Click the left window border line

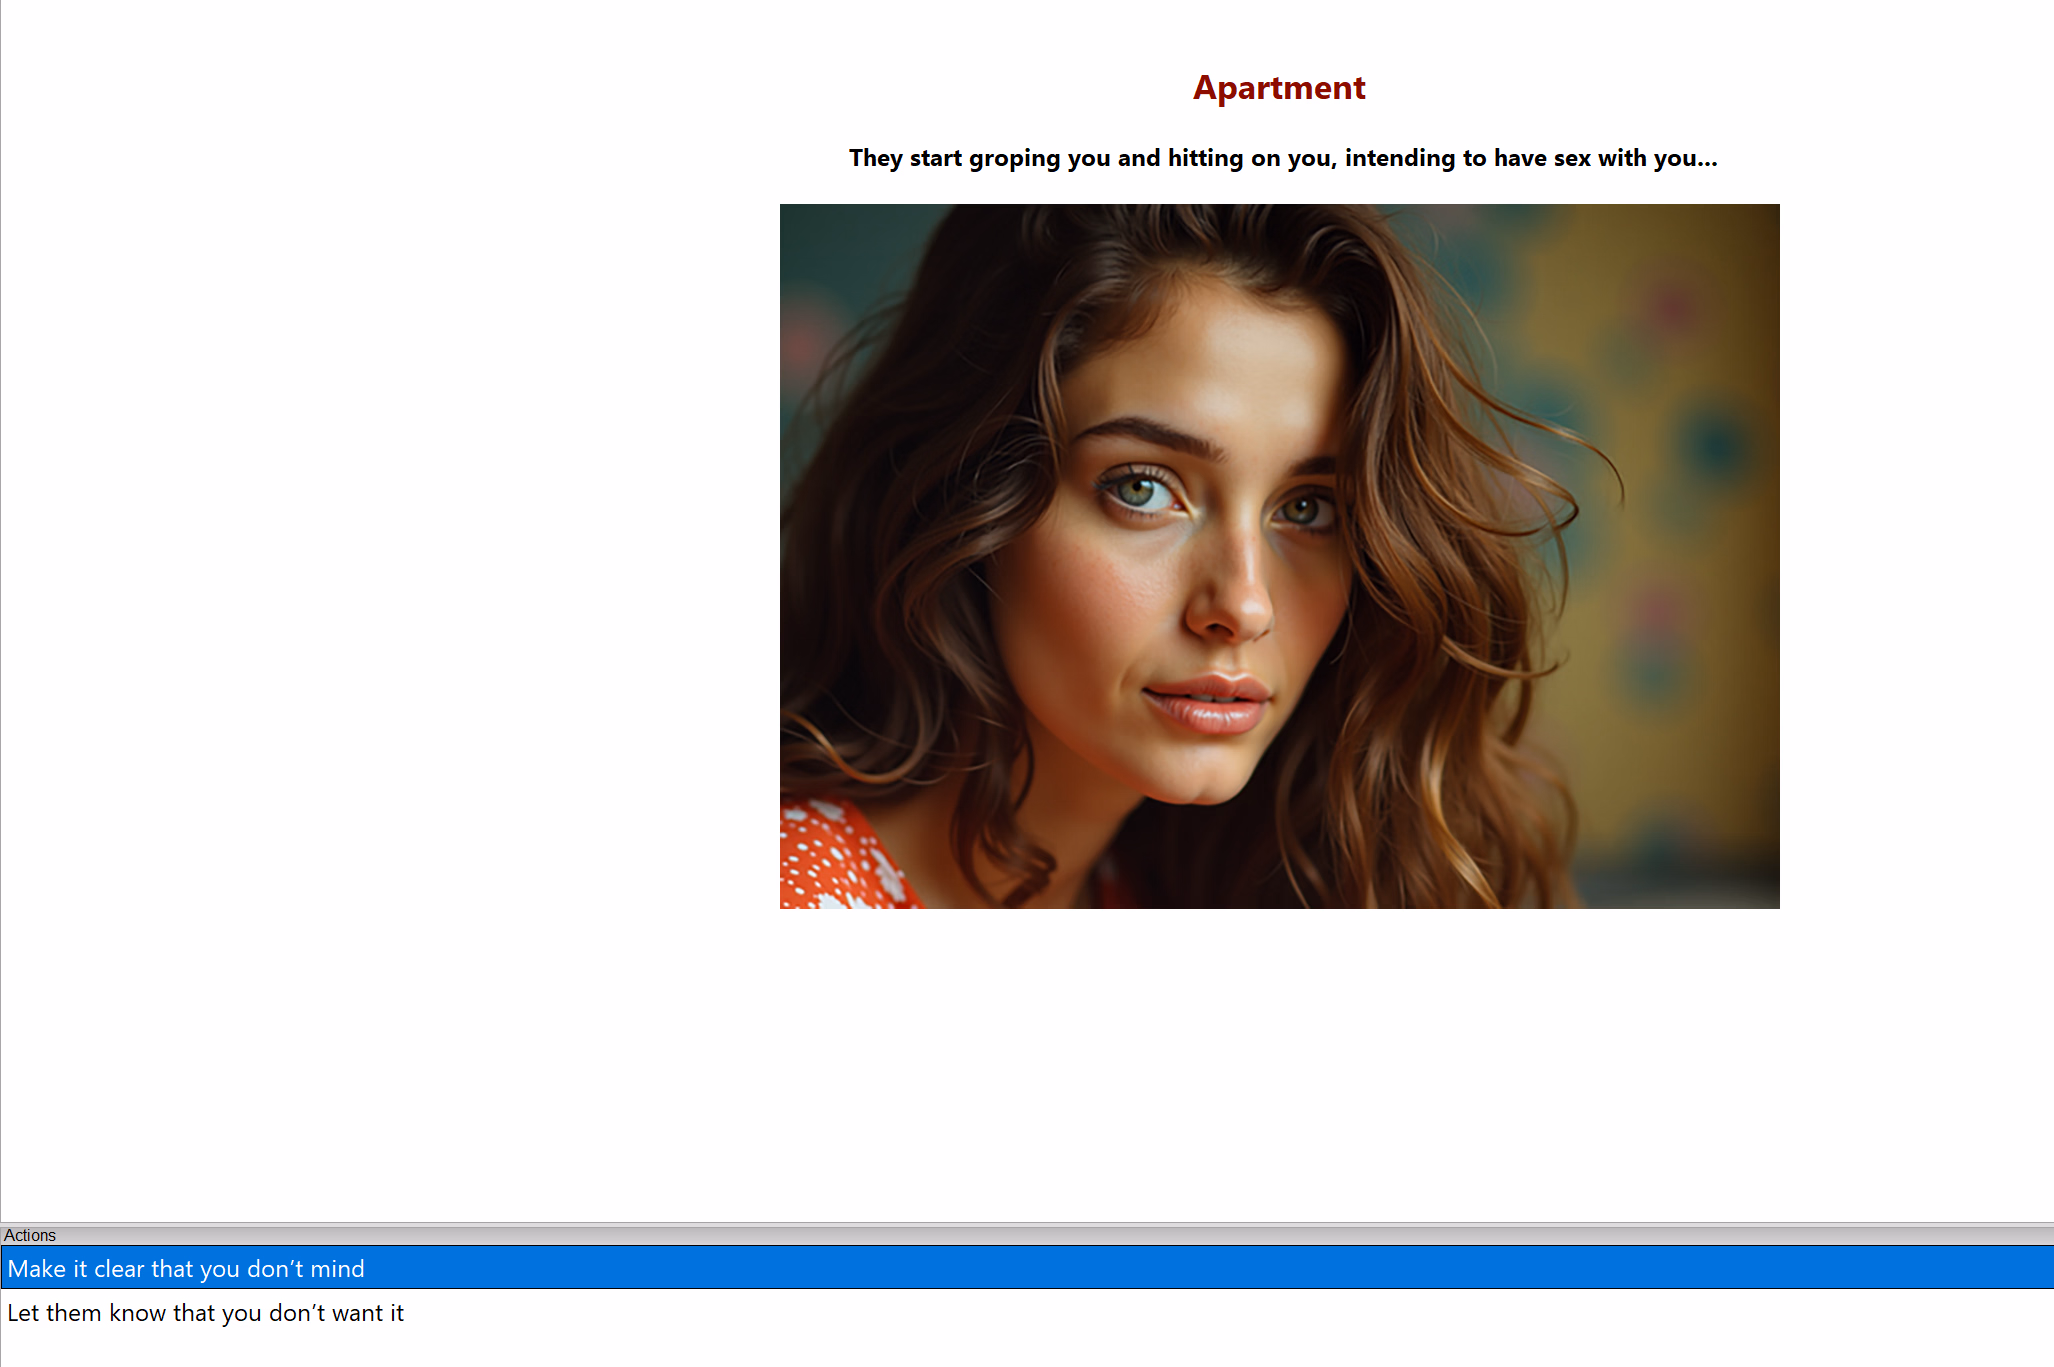[x=1, y=600]
